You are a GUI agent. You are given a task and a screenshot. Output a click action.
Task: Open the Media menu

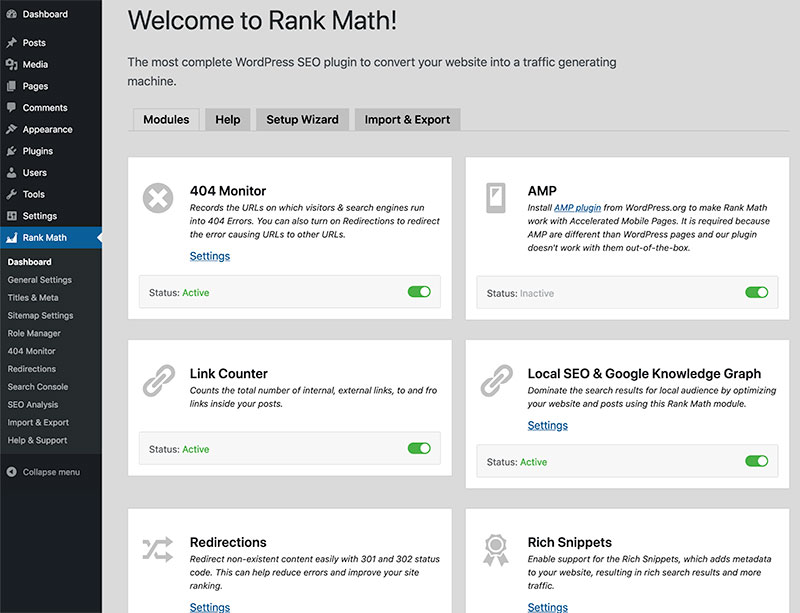pyautogui.click(x=51, y=64)
